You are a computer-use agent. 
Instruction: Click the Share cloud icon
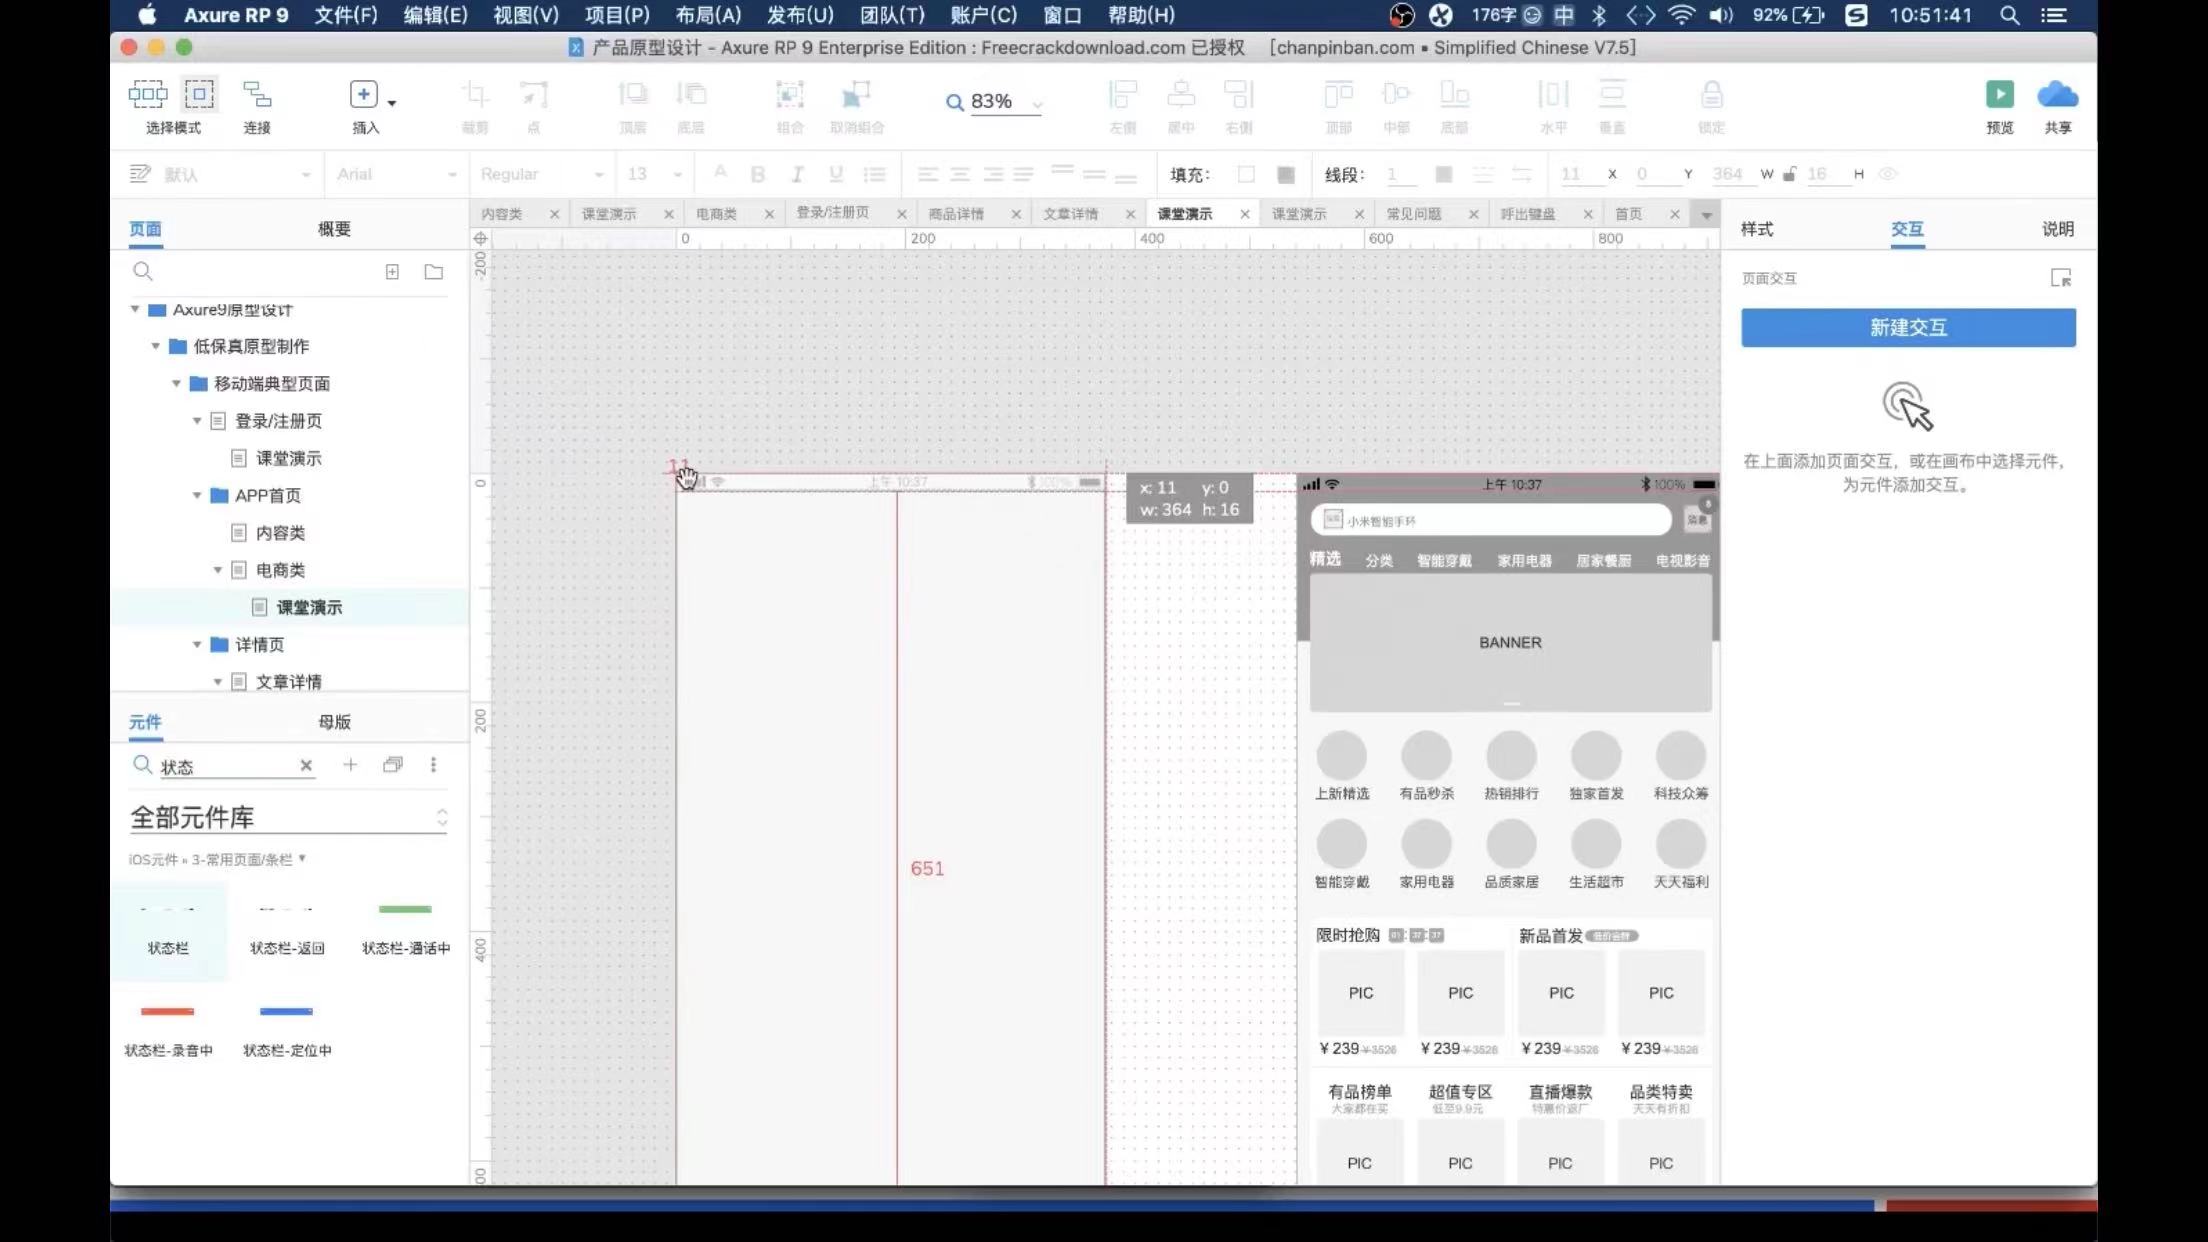pos(2057,95)
